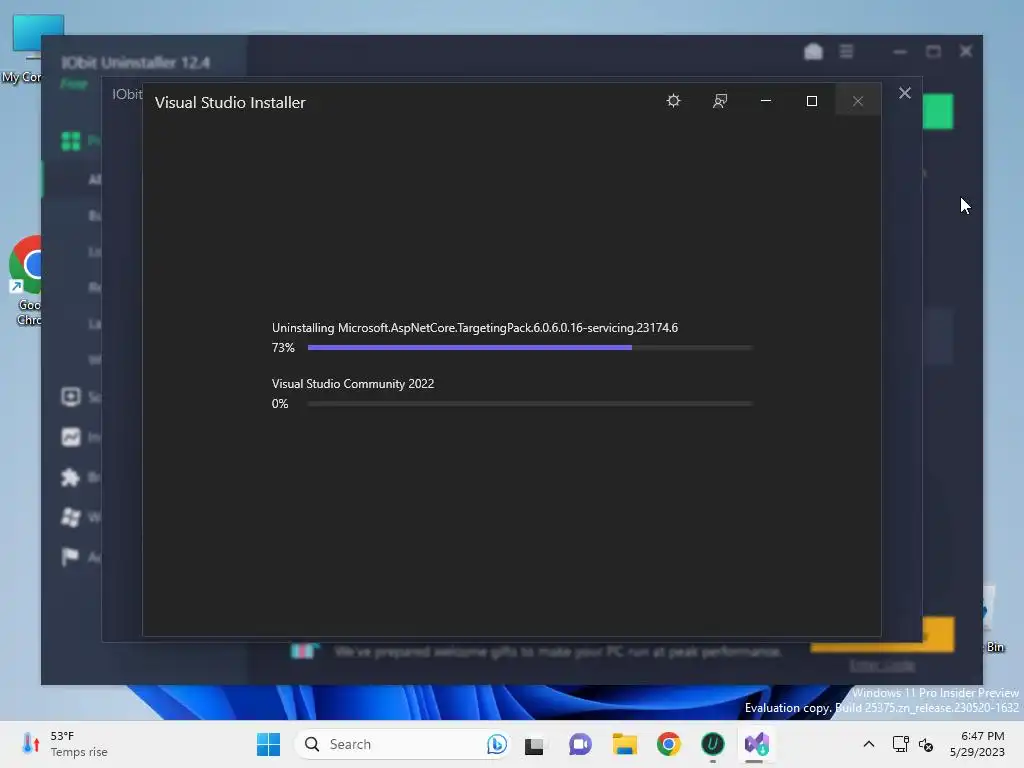Open the Windows Start menu
Image resolution: width=1024 pixels, height=768 pixels.
click(x=268, y=744)
